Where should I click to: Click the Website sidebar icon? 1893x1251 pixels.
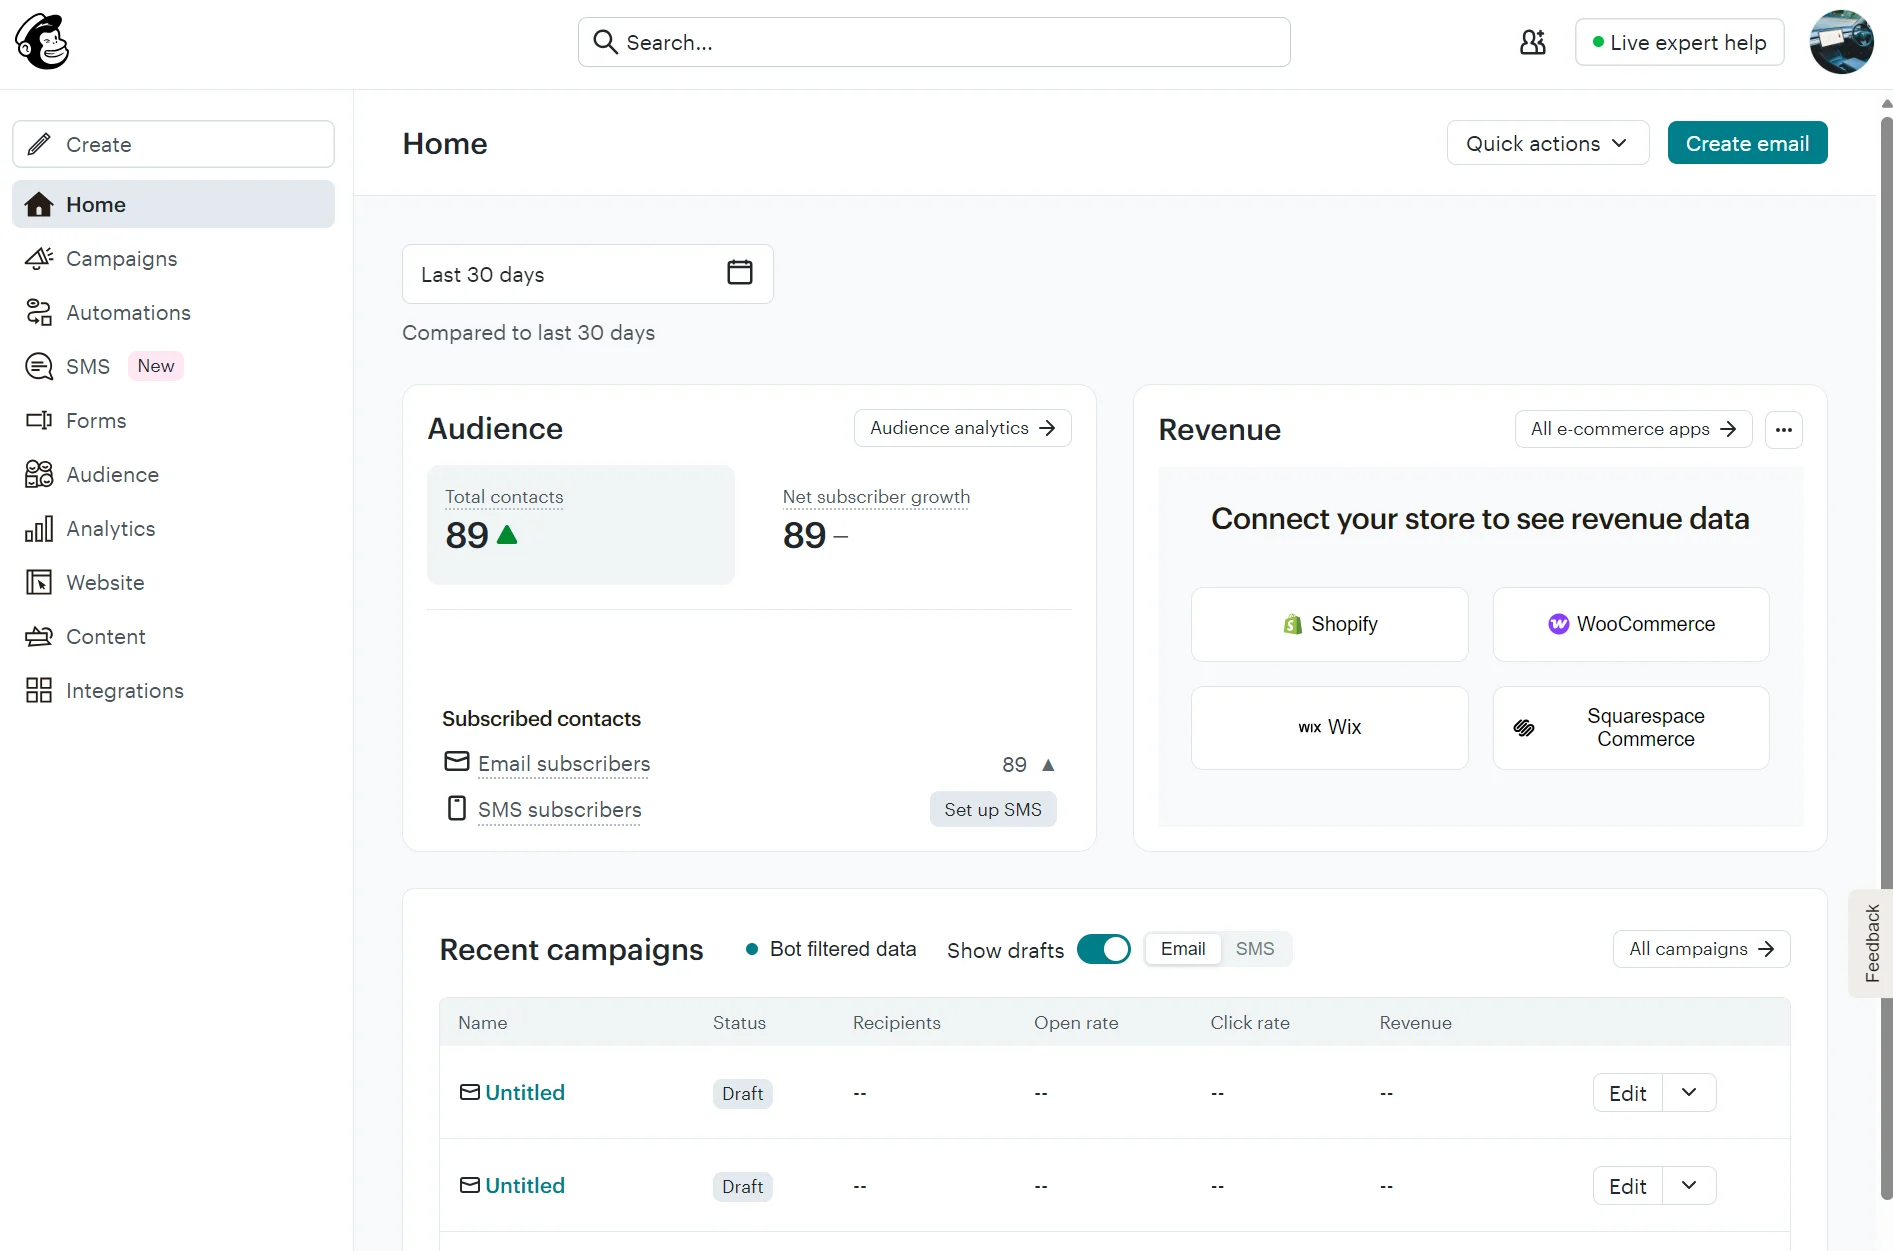pos(39,582)
